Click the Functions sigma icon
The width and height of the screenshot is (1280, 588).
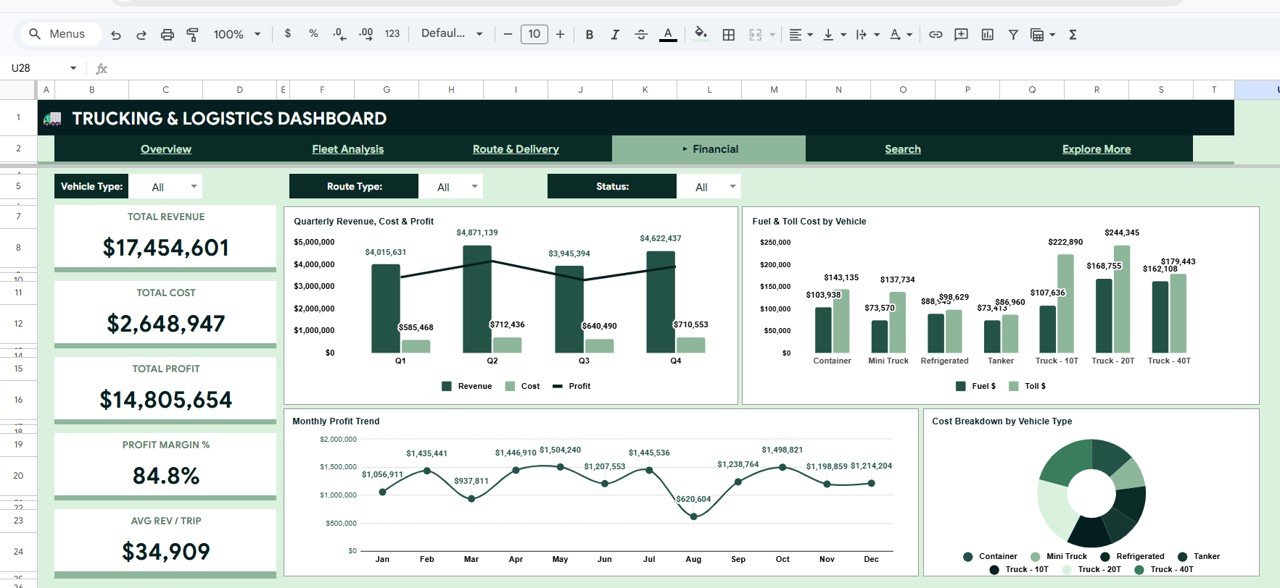coord(1071,33)
